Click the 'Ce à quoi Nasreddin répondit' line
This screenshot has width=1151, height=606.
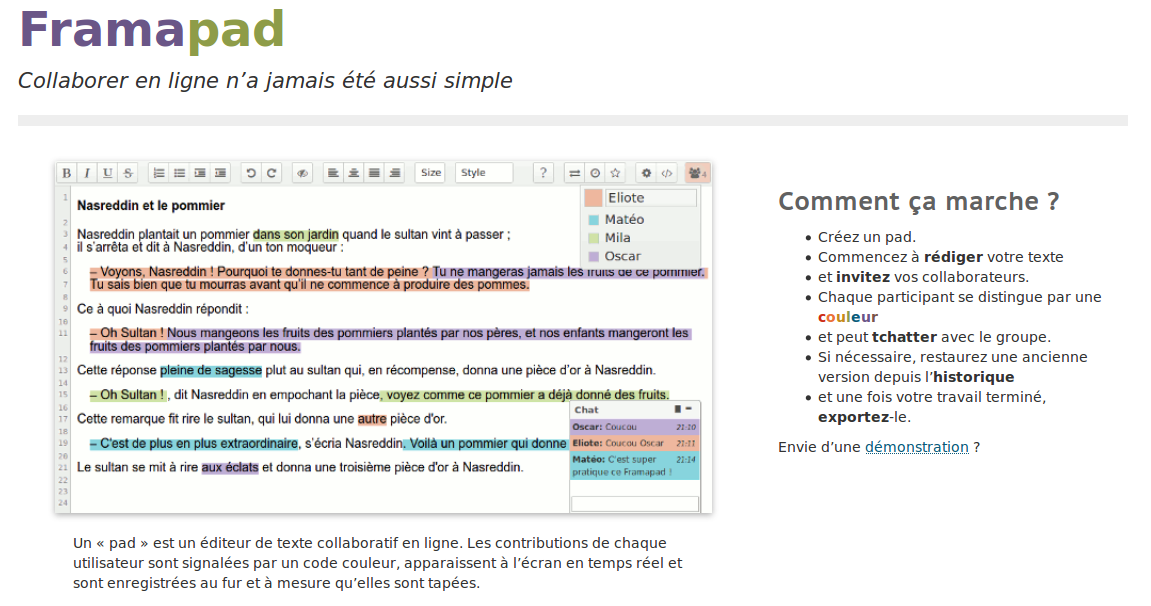click(163, 309)
